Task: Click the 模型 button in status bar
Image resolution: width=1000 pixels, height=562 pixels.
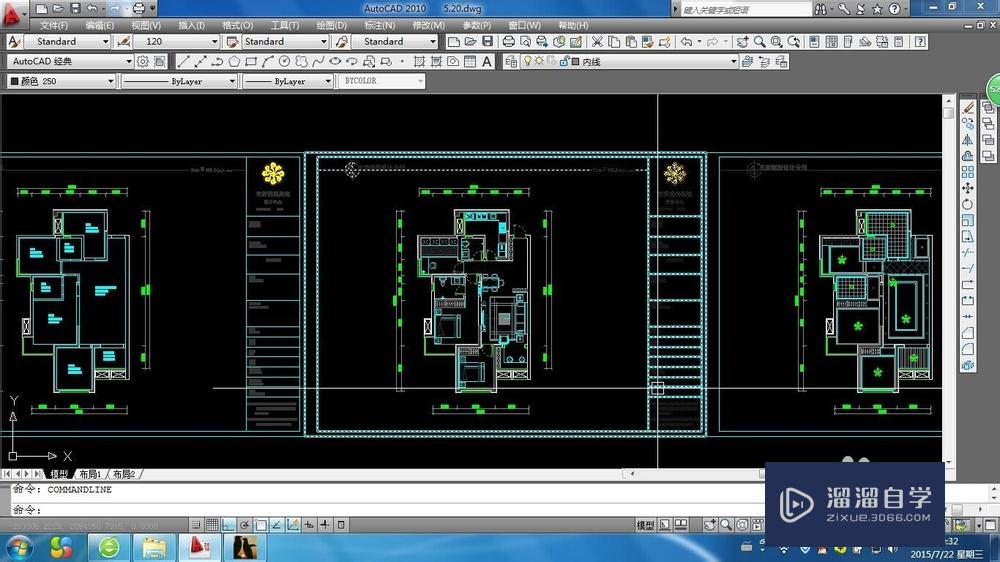Action: coord(645,525)
